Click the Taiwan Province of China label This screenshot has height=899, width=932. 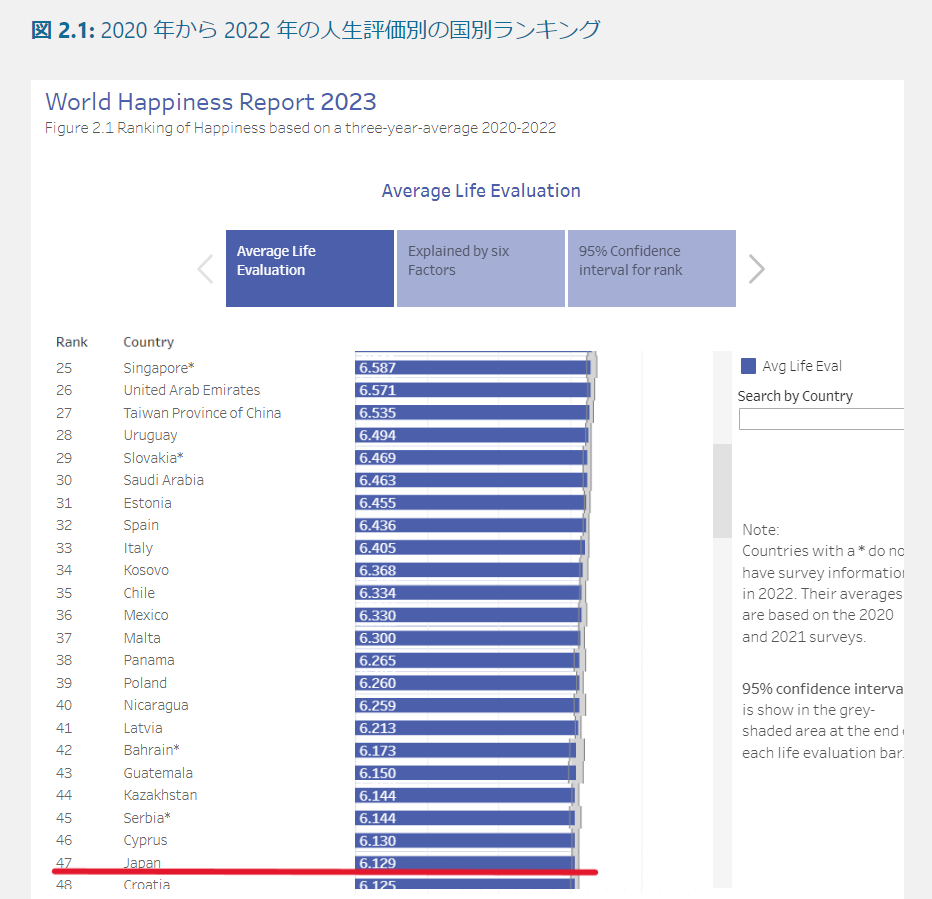202,413
